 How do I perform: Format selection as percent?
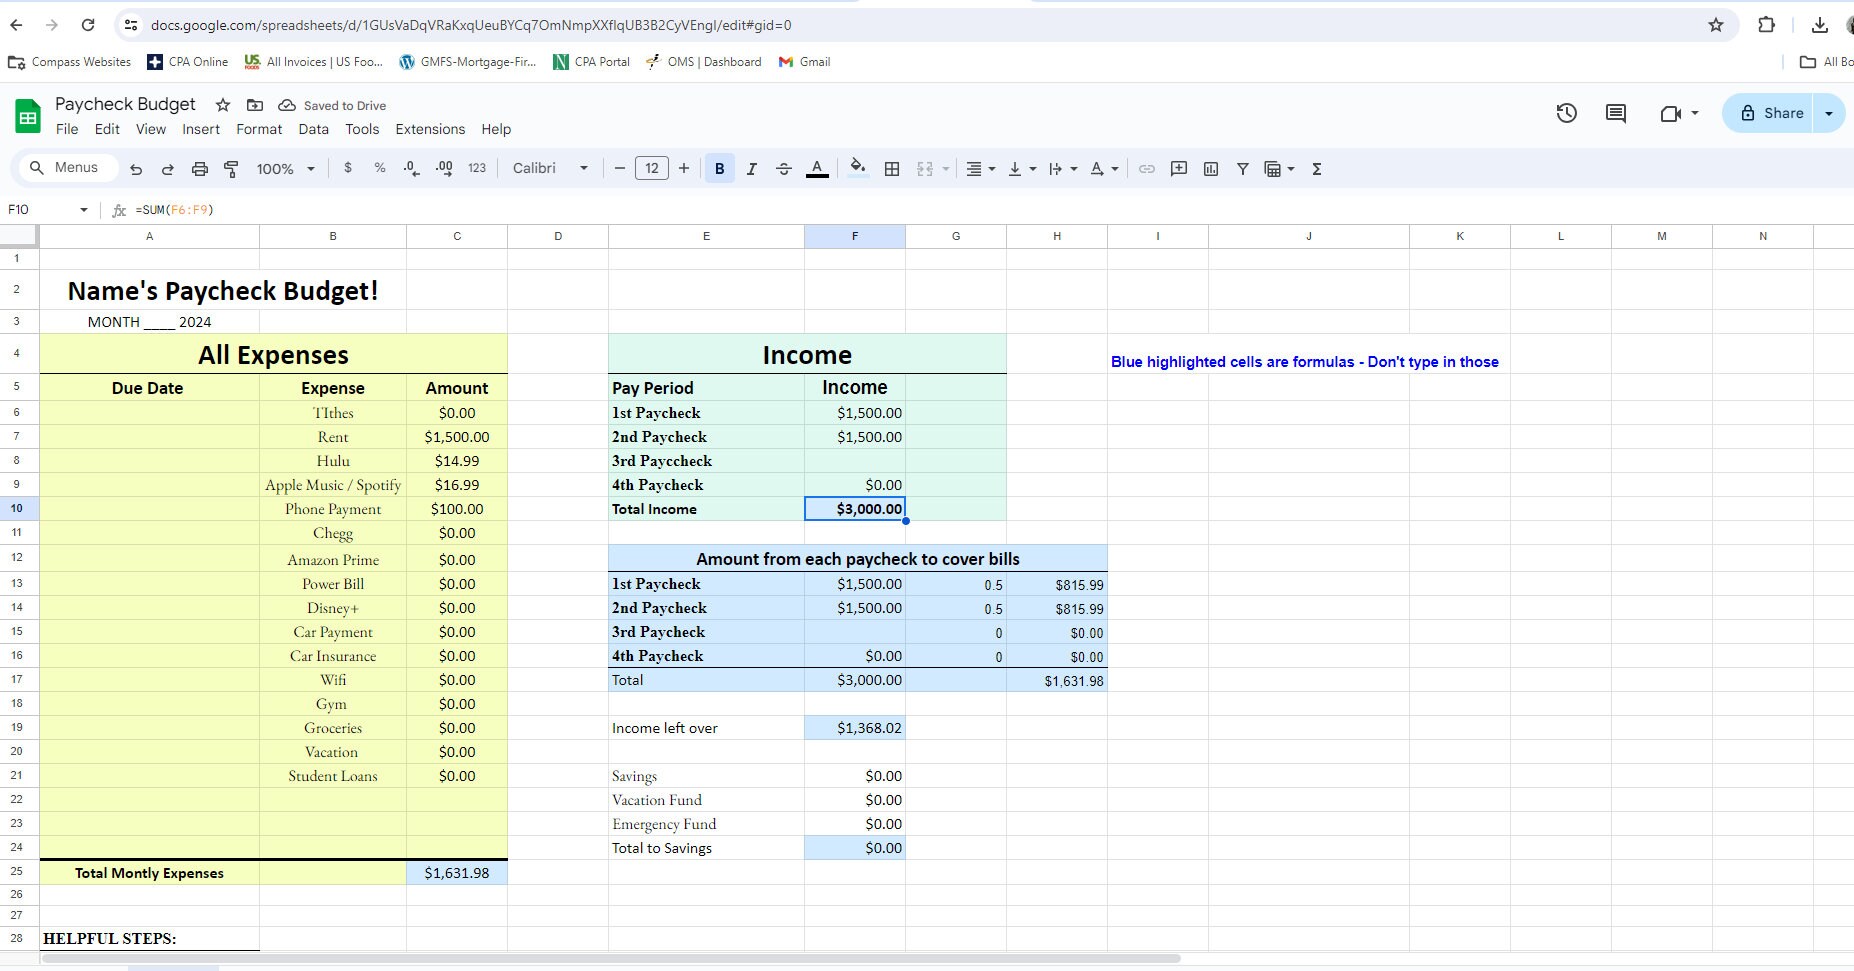[380, 168]
